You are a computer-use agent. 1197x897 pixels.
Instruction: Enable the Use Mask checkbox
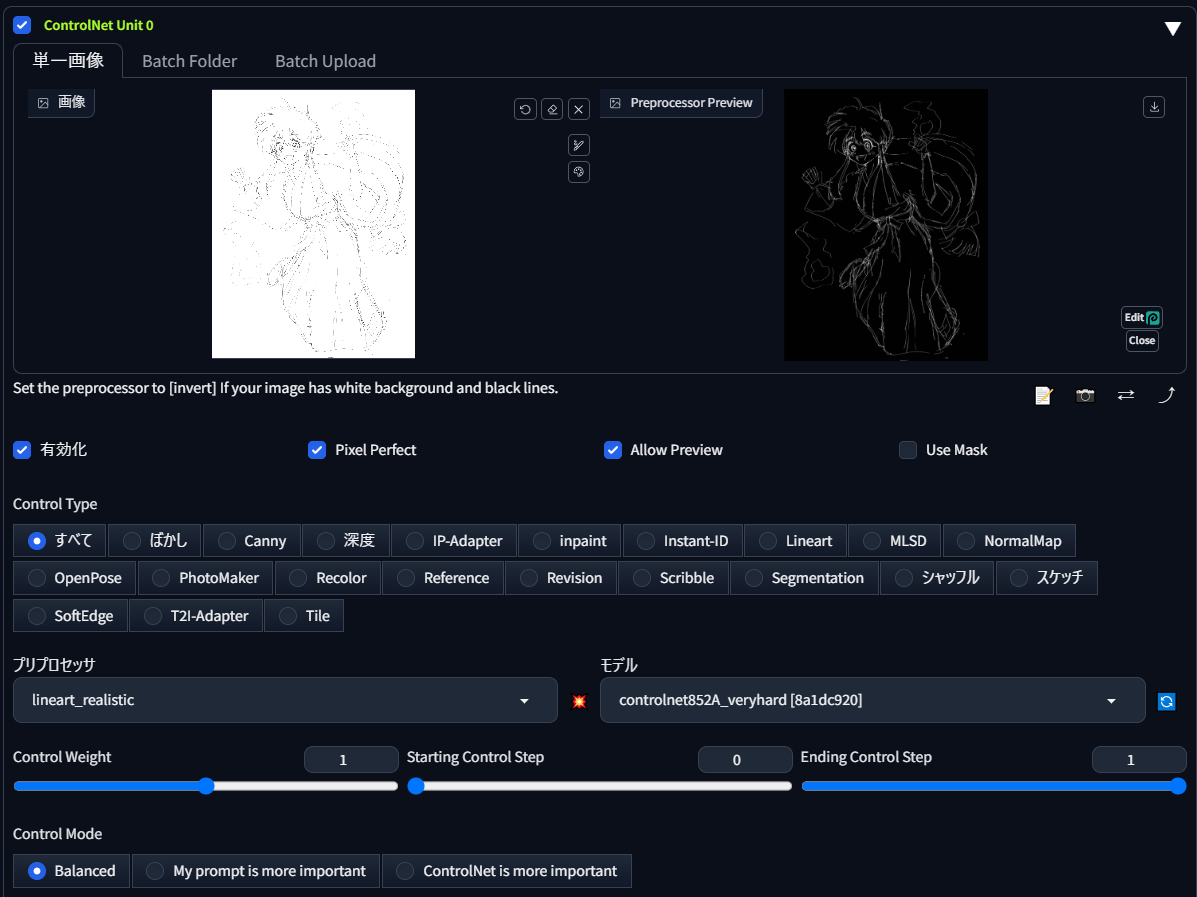point(908,450)
